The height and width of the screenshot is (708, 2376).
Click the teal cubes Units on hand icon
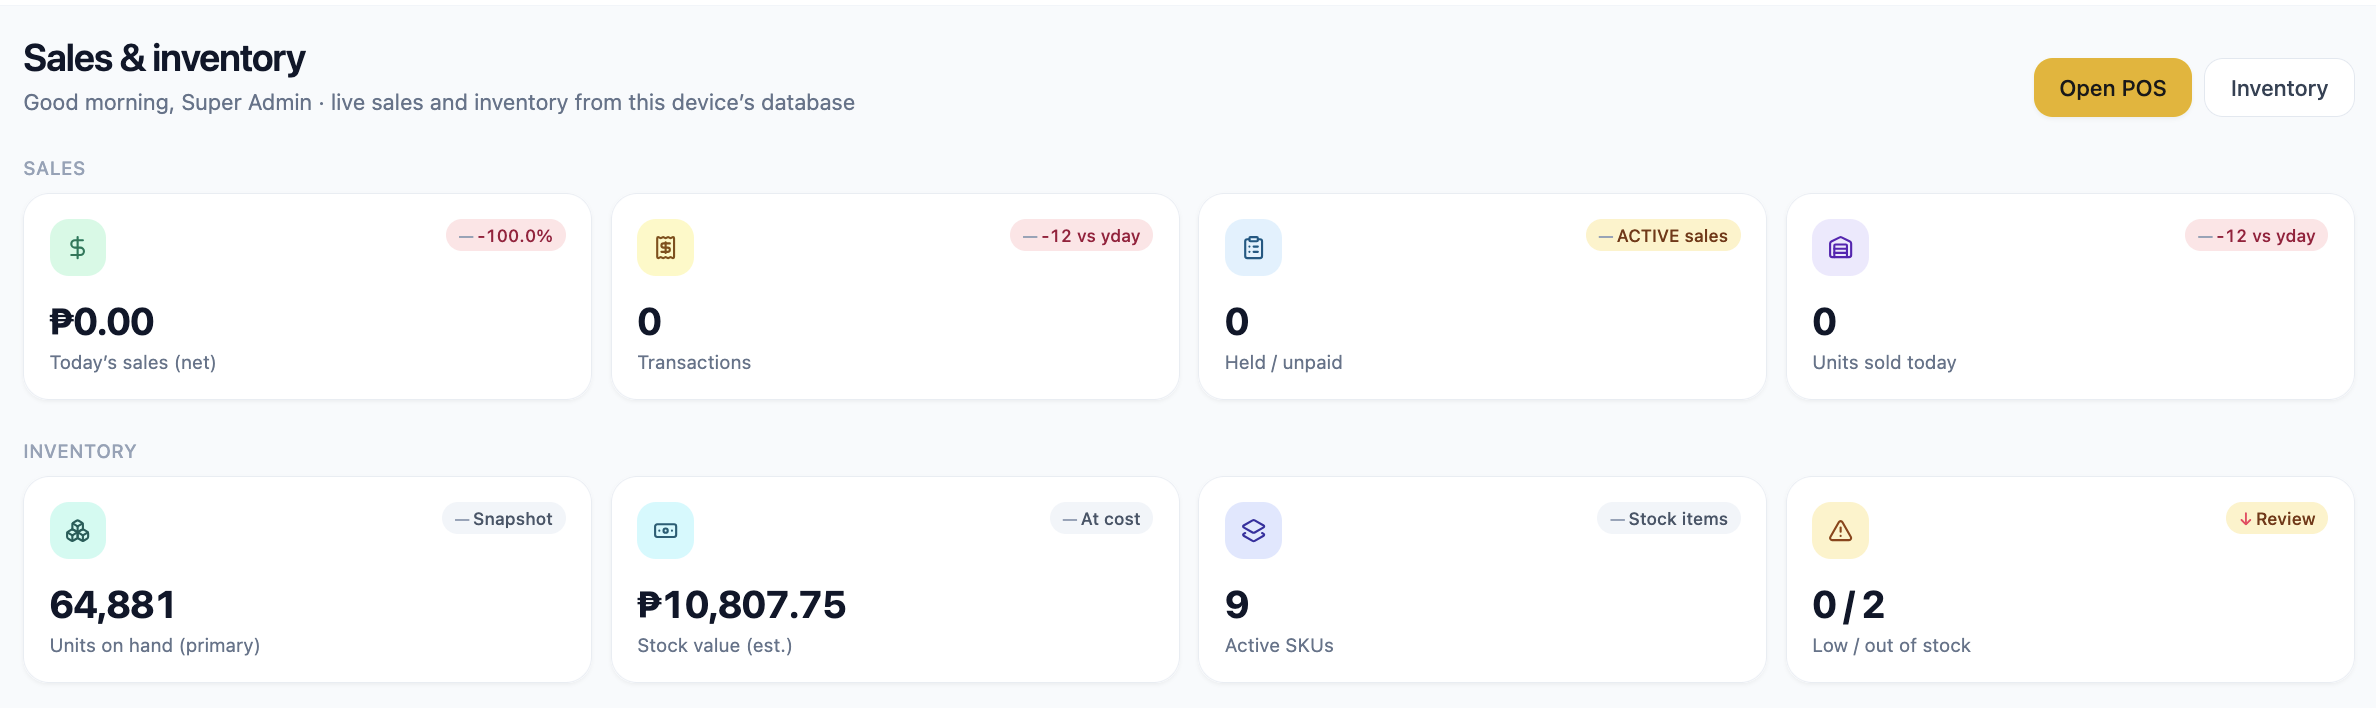[78, 530]
